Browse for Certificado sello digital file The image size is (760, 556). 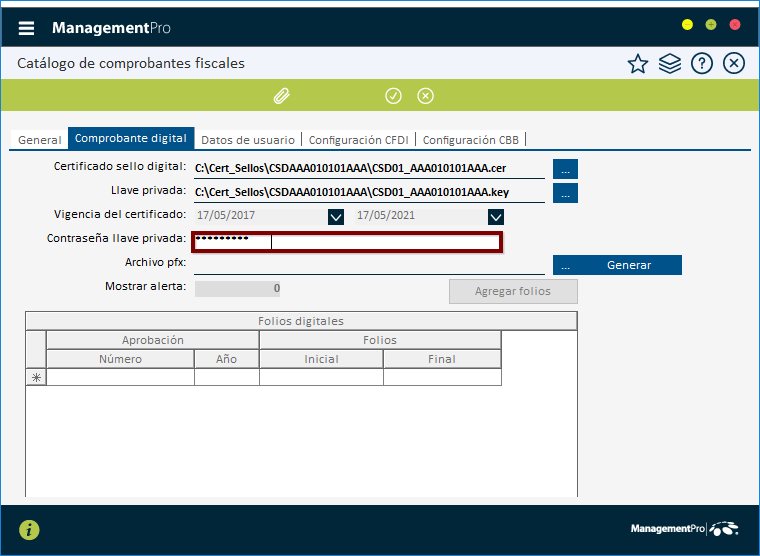(565, 169)
